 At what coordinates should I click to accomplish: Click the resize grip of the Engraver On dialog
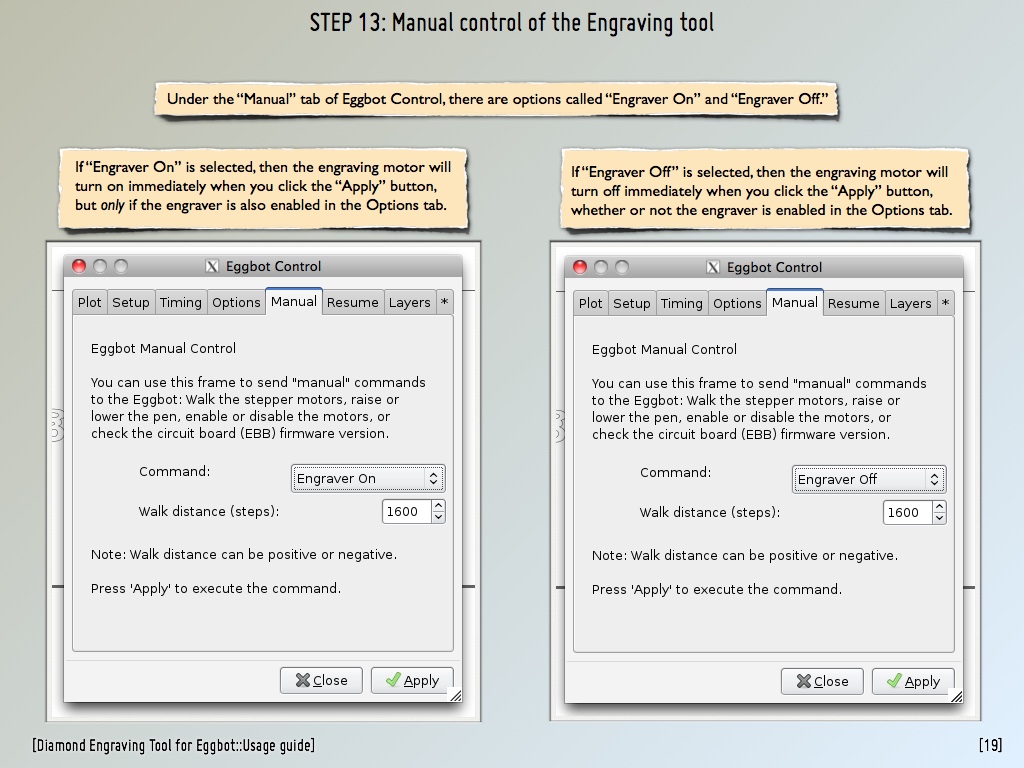pos(456,696)
